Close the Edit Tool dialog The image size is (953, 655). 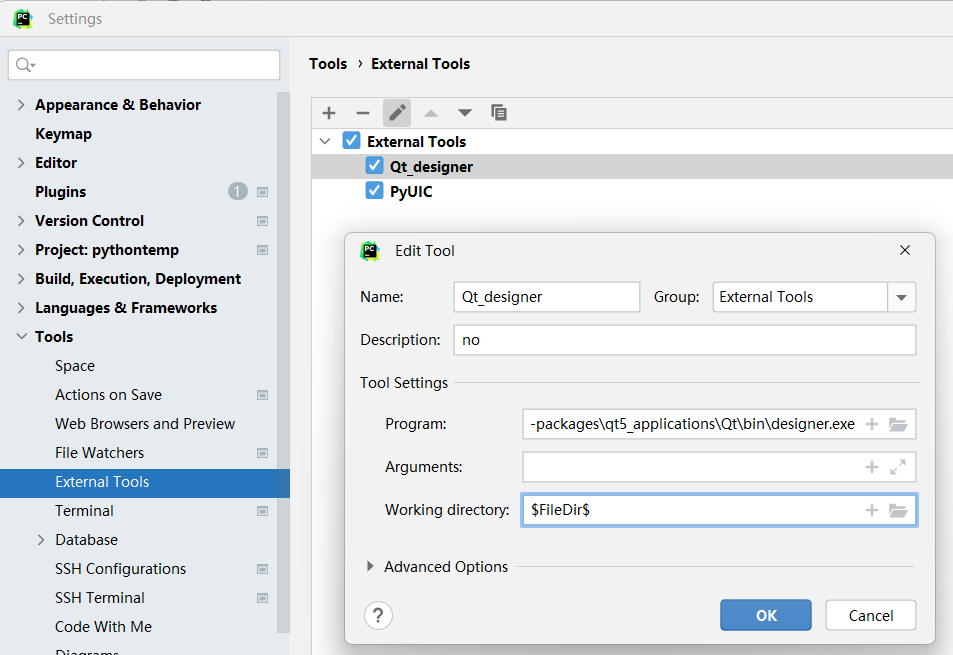pos(904,250)
